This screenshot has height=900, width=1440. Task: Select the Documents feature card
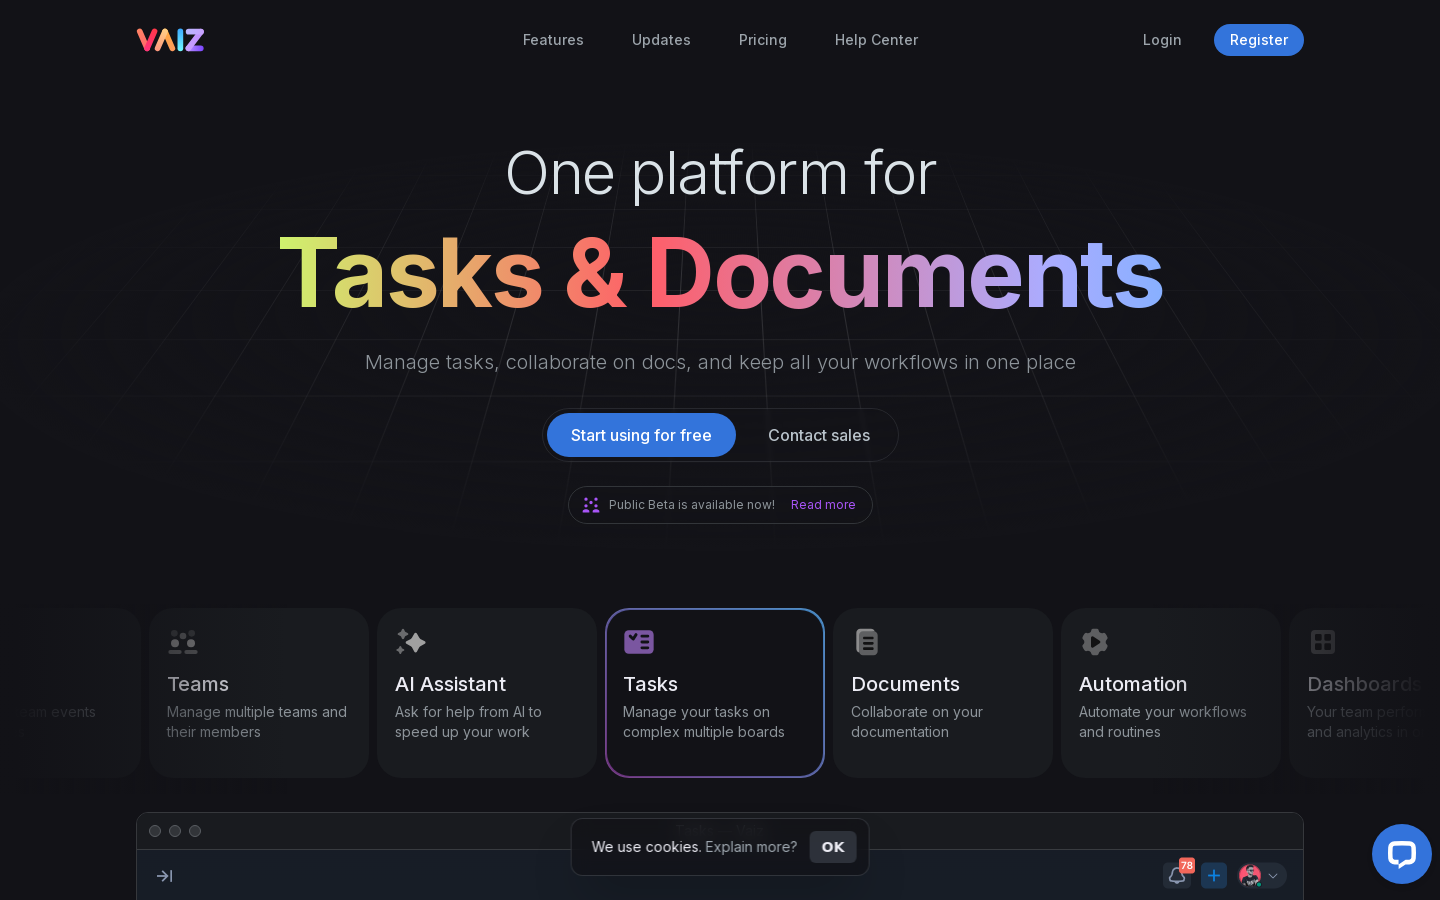(x=943, y=693)
